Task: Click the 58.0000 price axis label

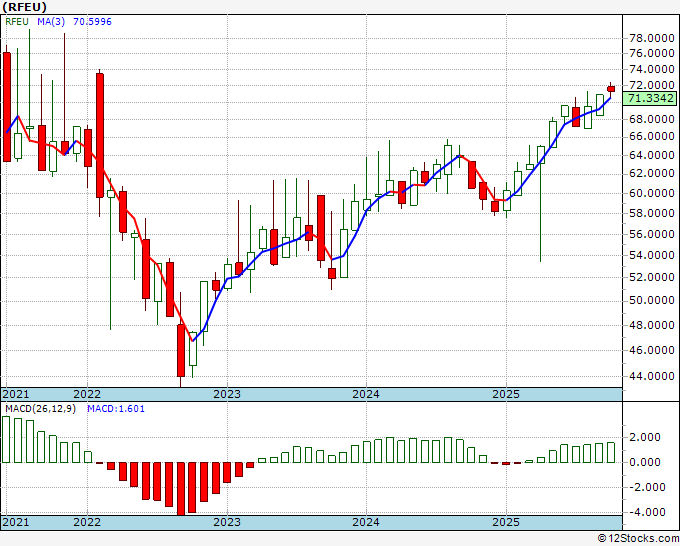Action: (x=651, y=213)
